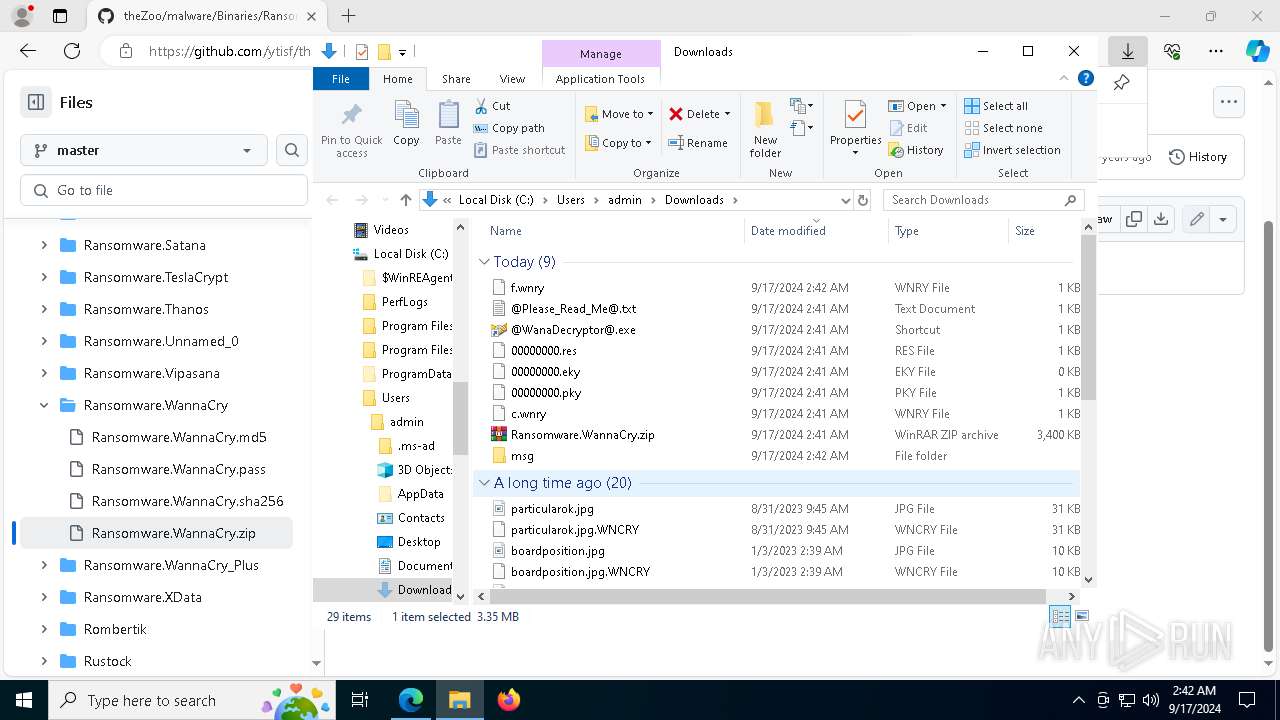The width and height of the screenshot is (1280, 720).
Task: Click Copy path in ribbon
Action: [x=509, y=128]
